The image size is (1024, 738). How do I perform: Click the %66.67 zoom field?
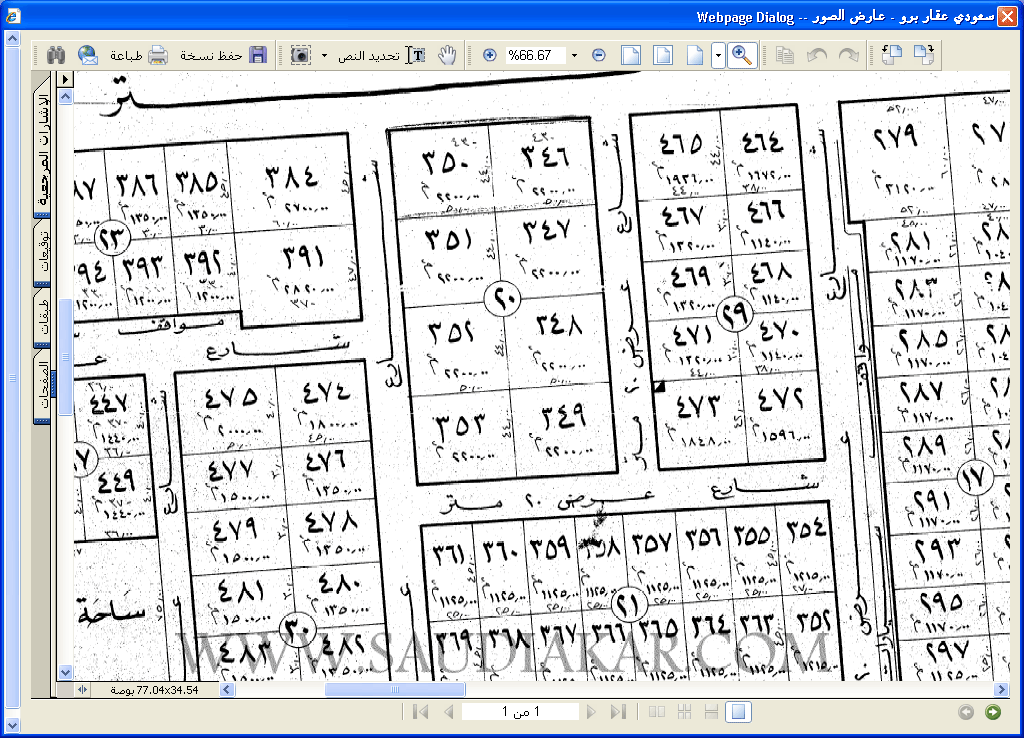coord(536,56)
